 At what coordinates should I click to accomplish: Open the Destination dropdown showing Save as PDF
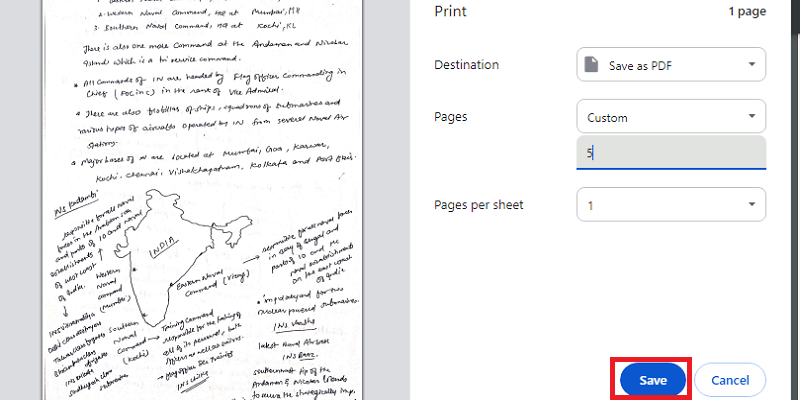coord(671,64)
